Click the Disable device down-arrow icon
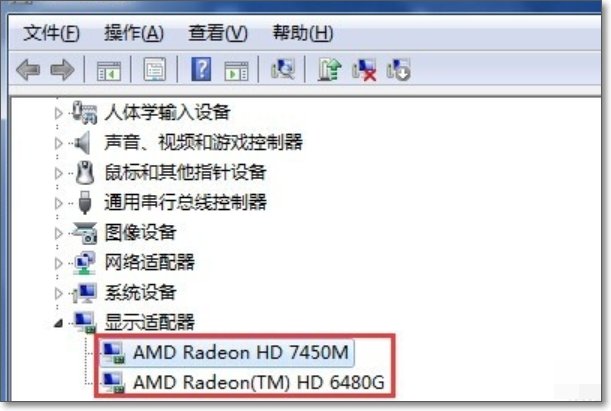Viewport: 611px width, 411px height. coord(398,70)
